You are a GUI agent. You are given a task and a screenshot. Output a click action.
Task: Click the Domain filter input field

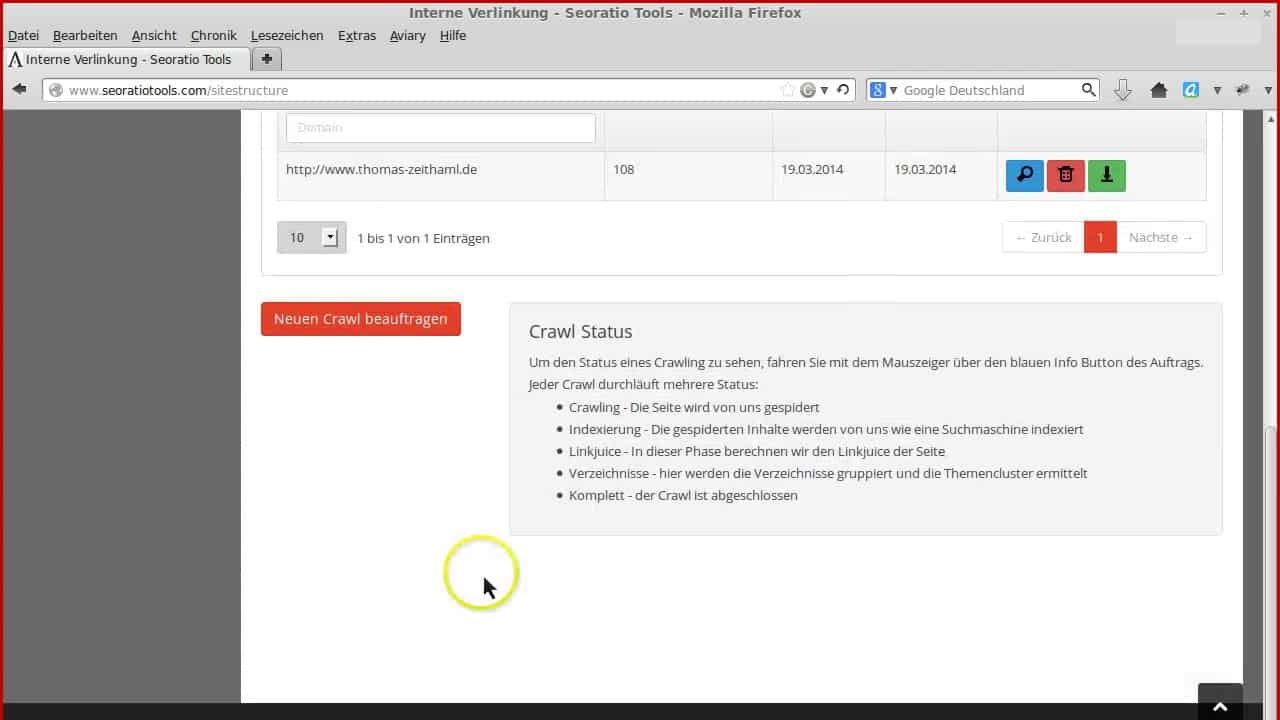[440, 127]
